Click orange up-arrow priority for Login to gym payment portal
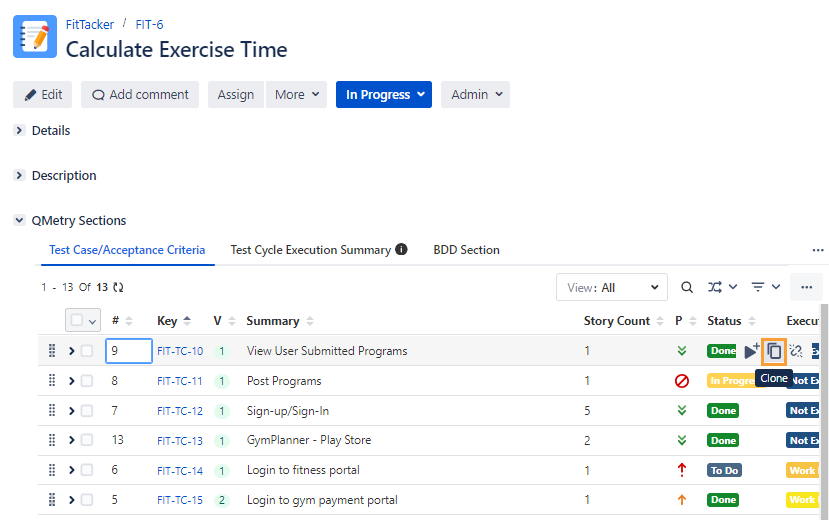Image resolution: width=829 pixels, height=520 pixels. (682, 500)
